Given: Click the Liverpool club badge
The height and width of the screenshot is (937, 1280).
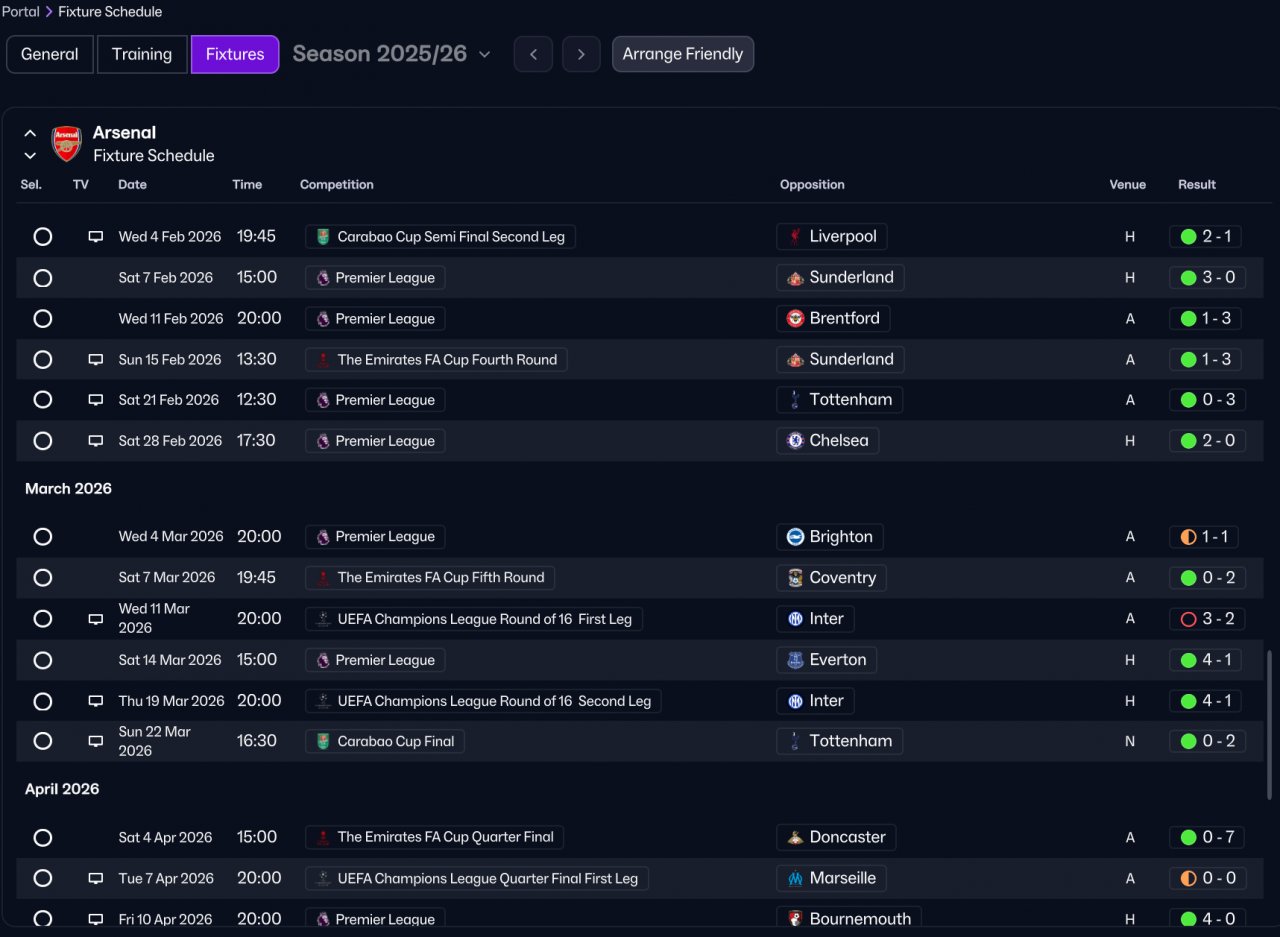Looking at the screenshot, I should point(795,237).
